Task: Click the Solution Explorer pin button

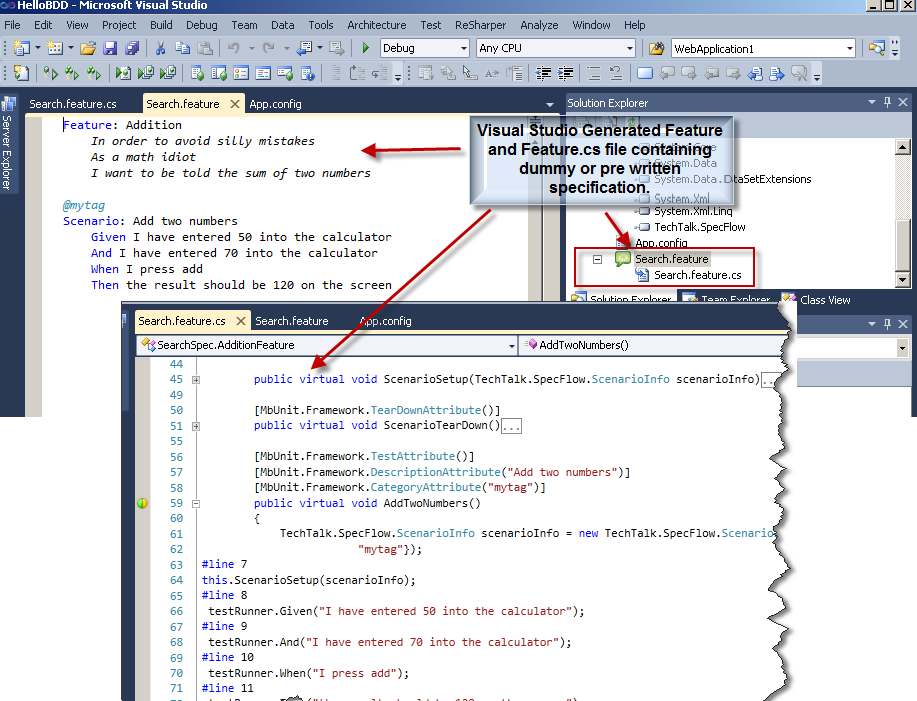Action: [887, 102]
